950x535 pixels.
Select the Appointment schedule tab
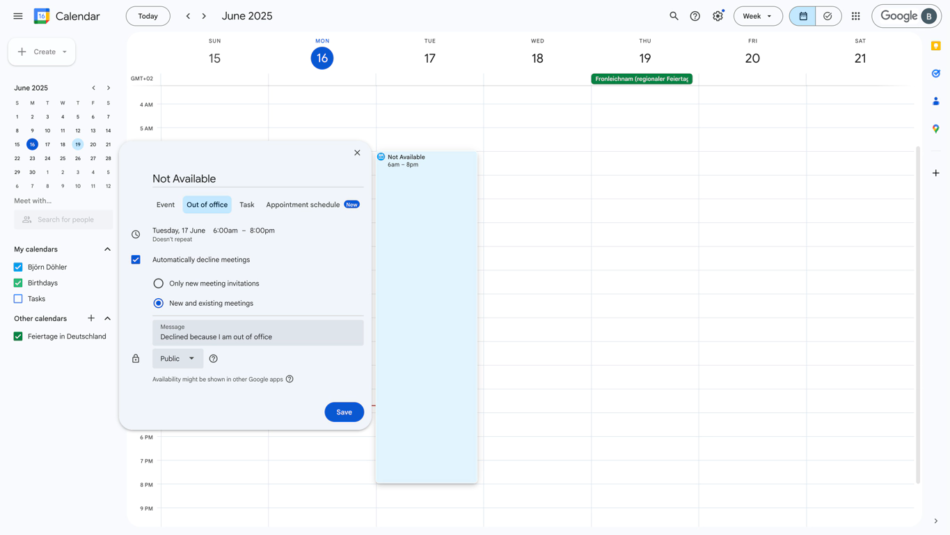coord(303,205)
